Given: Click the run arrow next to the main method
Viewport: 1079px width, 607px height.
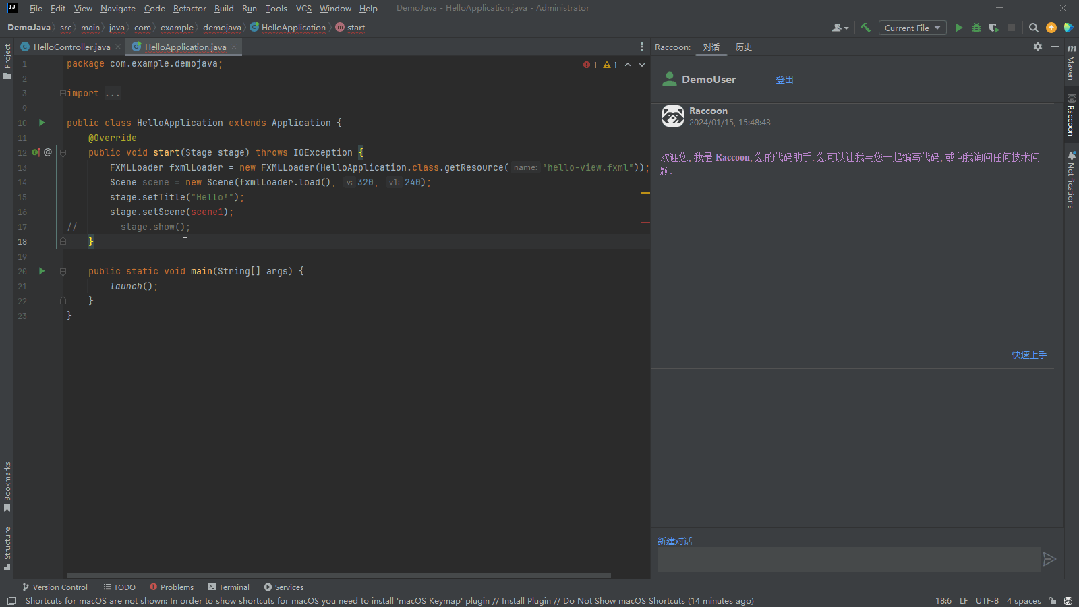Looking at the screenshot, I should click(41, 270).
